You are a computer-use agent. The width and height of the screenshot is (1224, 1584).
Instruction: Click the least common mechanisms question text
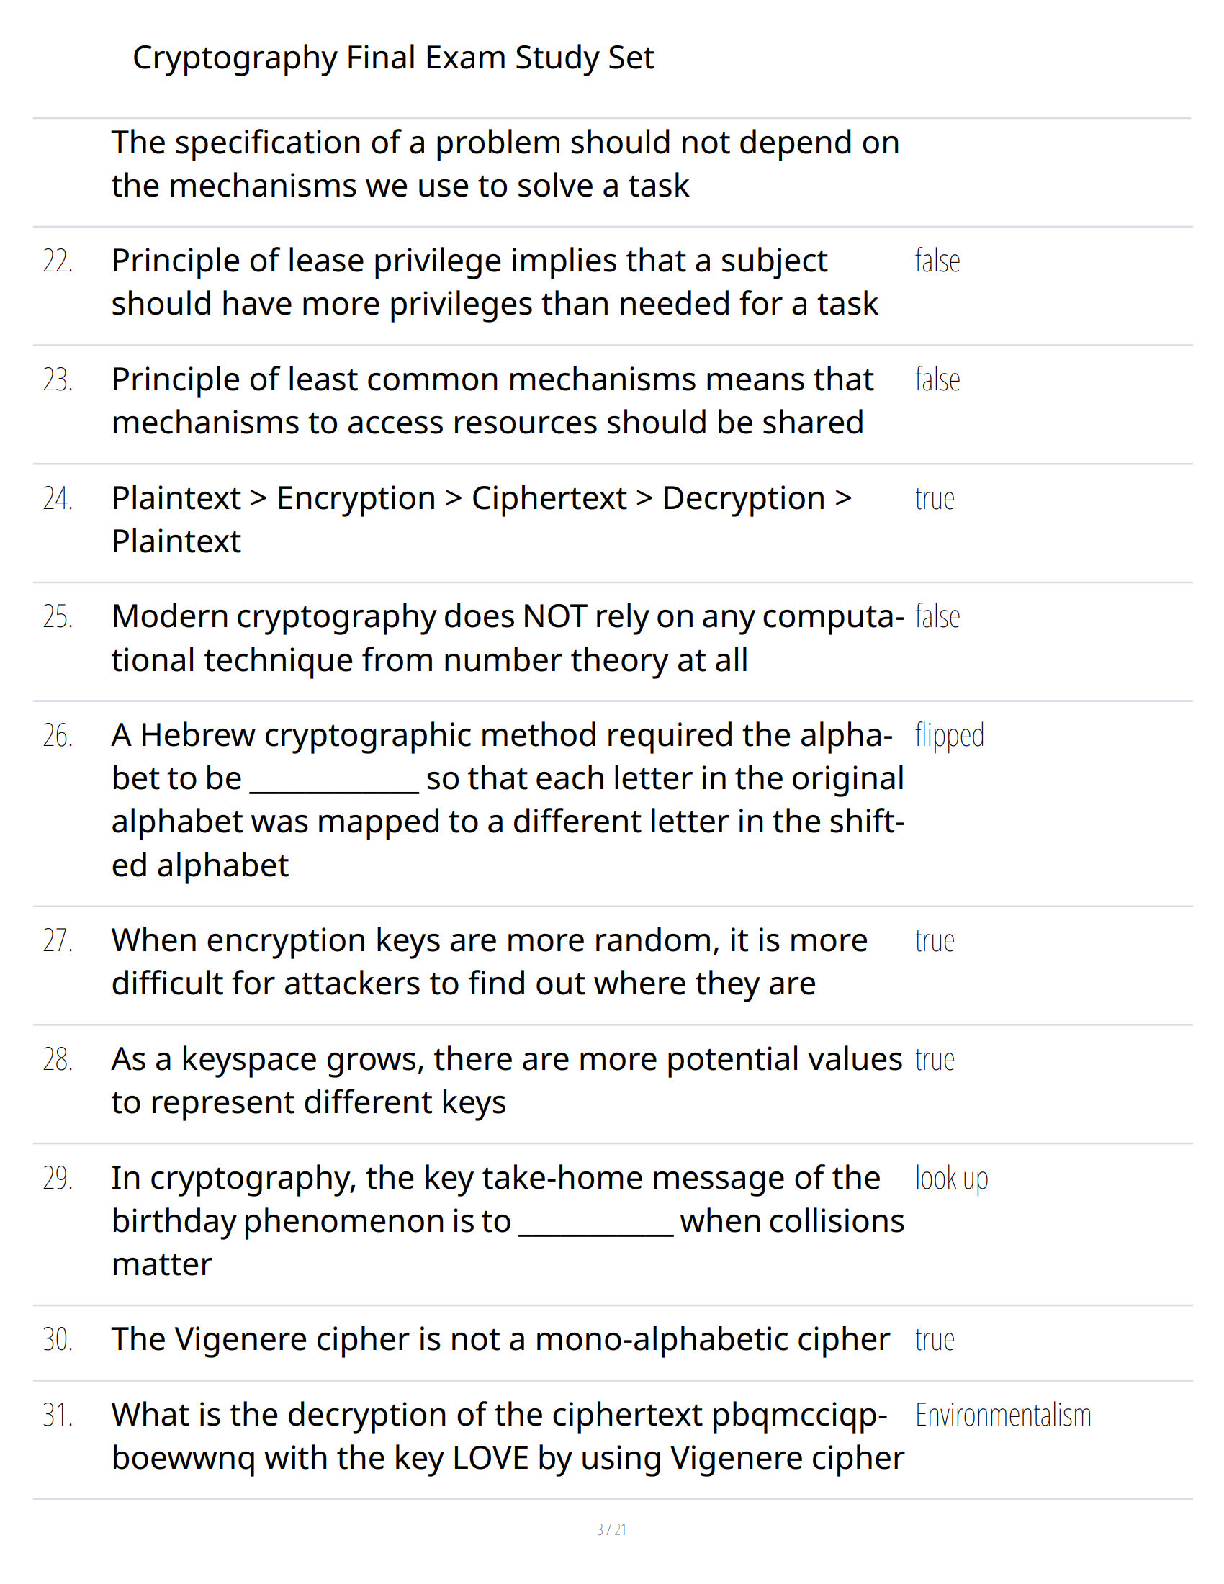point(492,401)
